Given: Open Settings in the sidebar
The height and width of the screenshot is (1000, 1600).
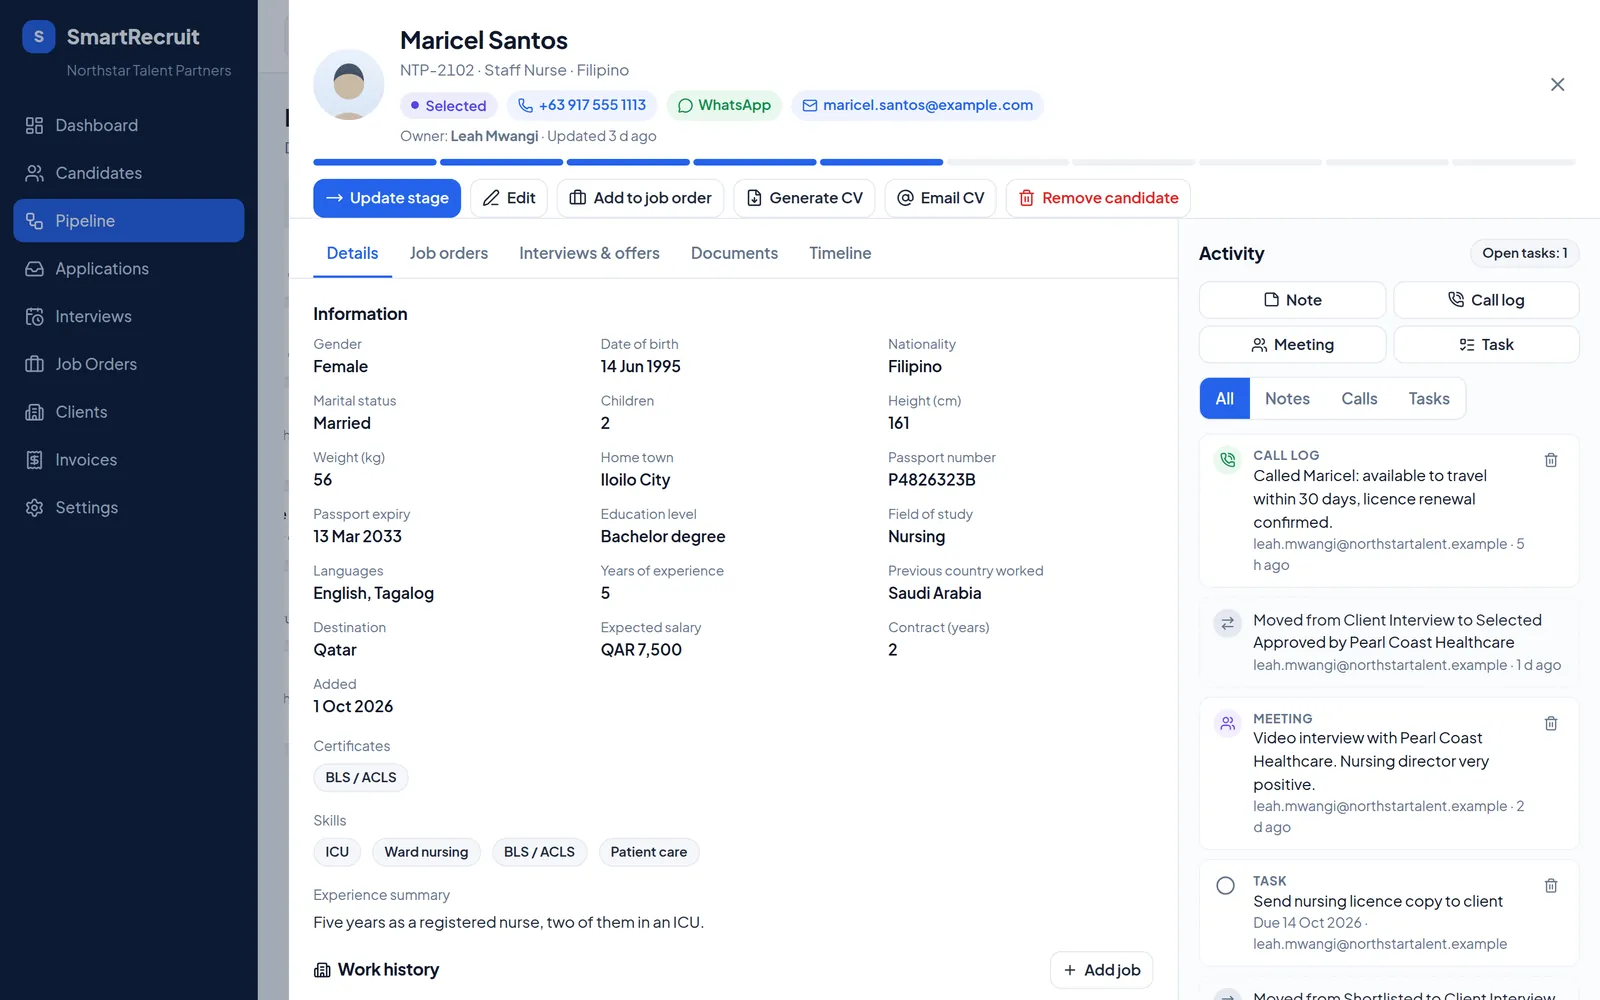Looking at the screenshot, I should [128, 508].
